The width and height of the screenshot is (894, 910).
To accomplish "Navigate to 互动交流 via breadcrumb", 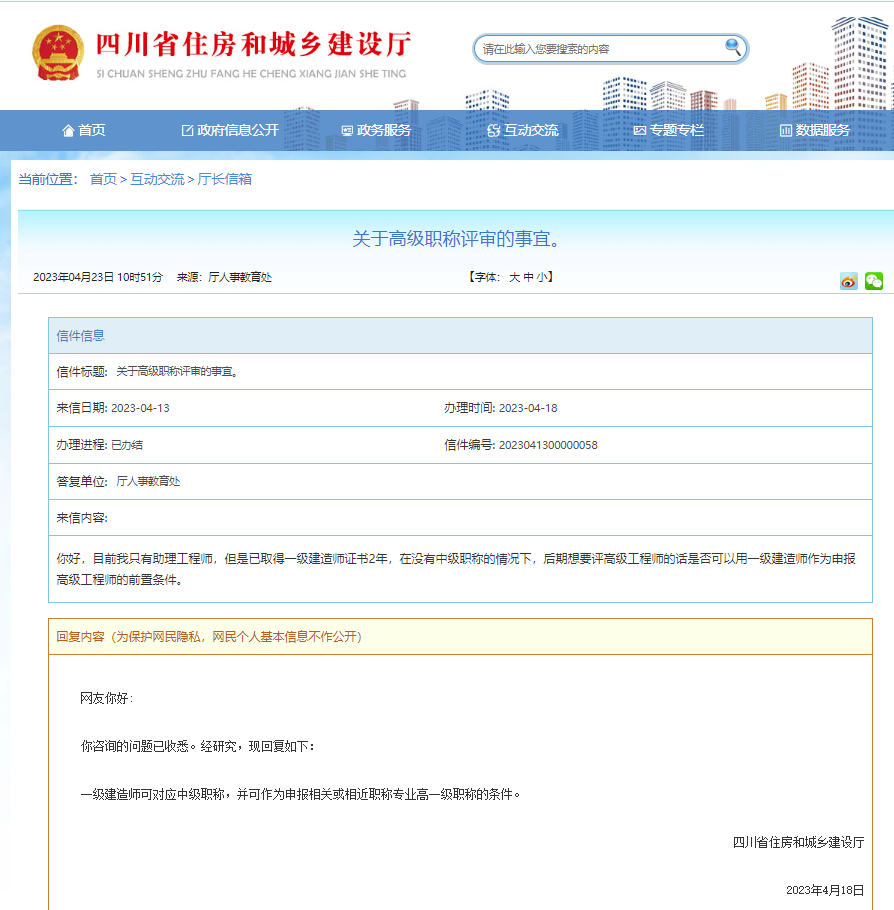I will tap(155, 181).
